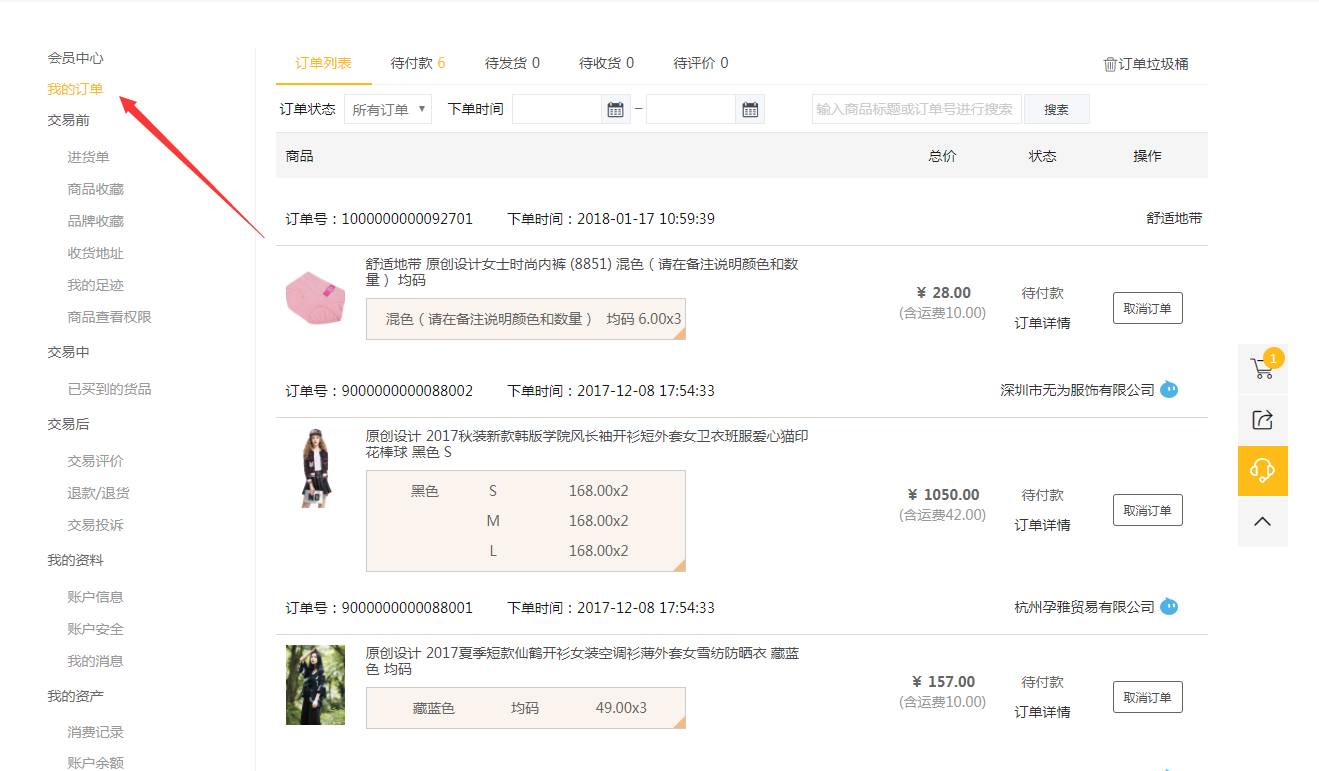Open the start date calendar icon

coord(615,110)
